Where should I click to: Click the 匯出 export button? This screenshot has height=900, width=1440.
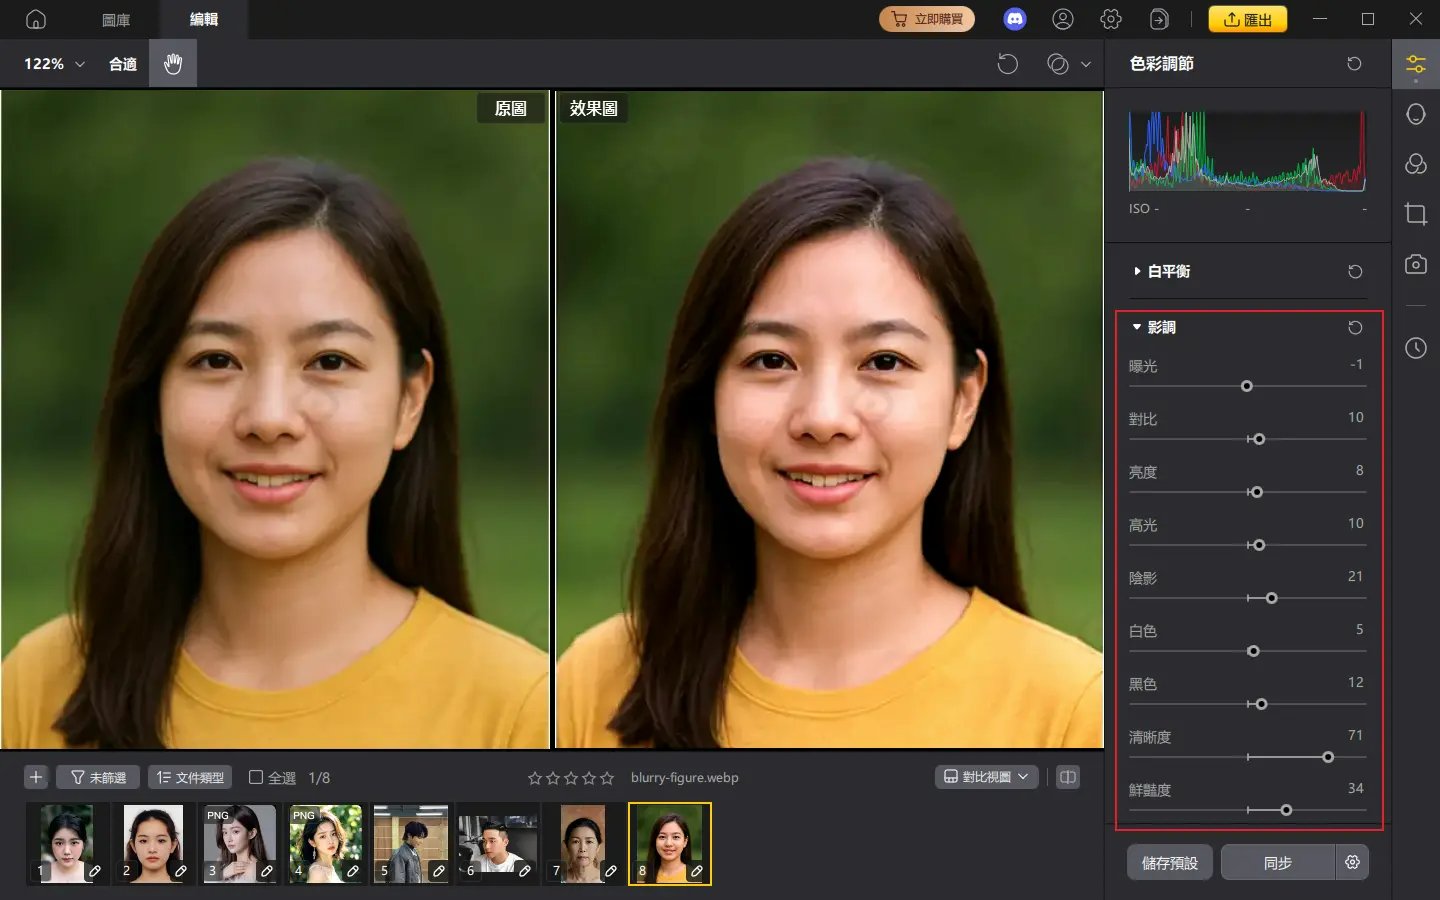pos(1248,18)
